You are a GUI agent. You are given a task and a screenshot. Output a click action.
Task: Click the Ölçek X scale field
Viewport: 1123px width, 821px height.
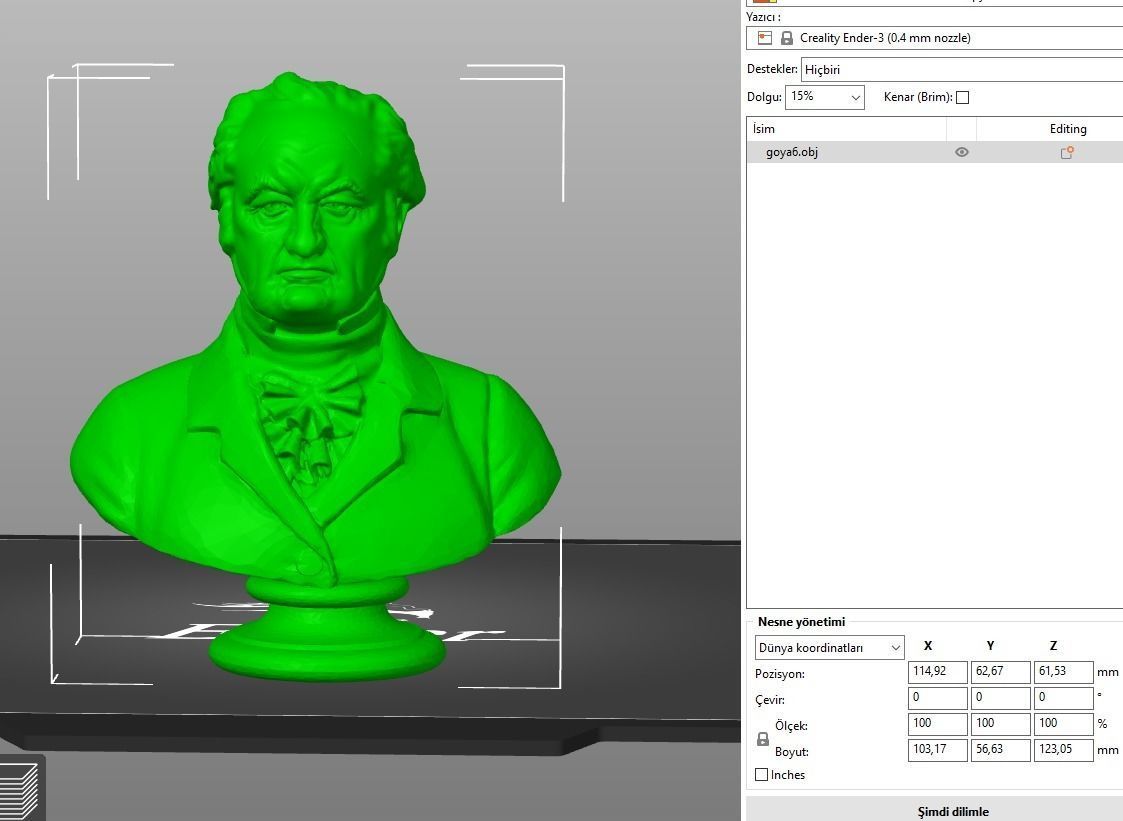938,724
